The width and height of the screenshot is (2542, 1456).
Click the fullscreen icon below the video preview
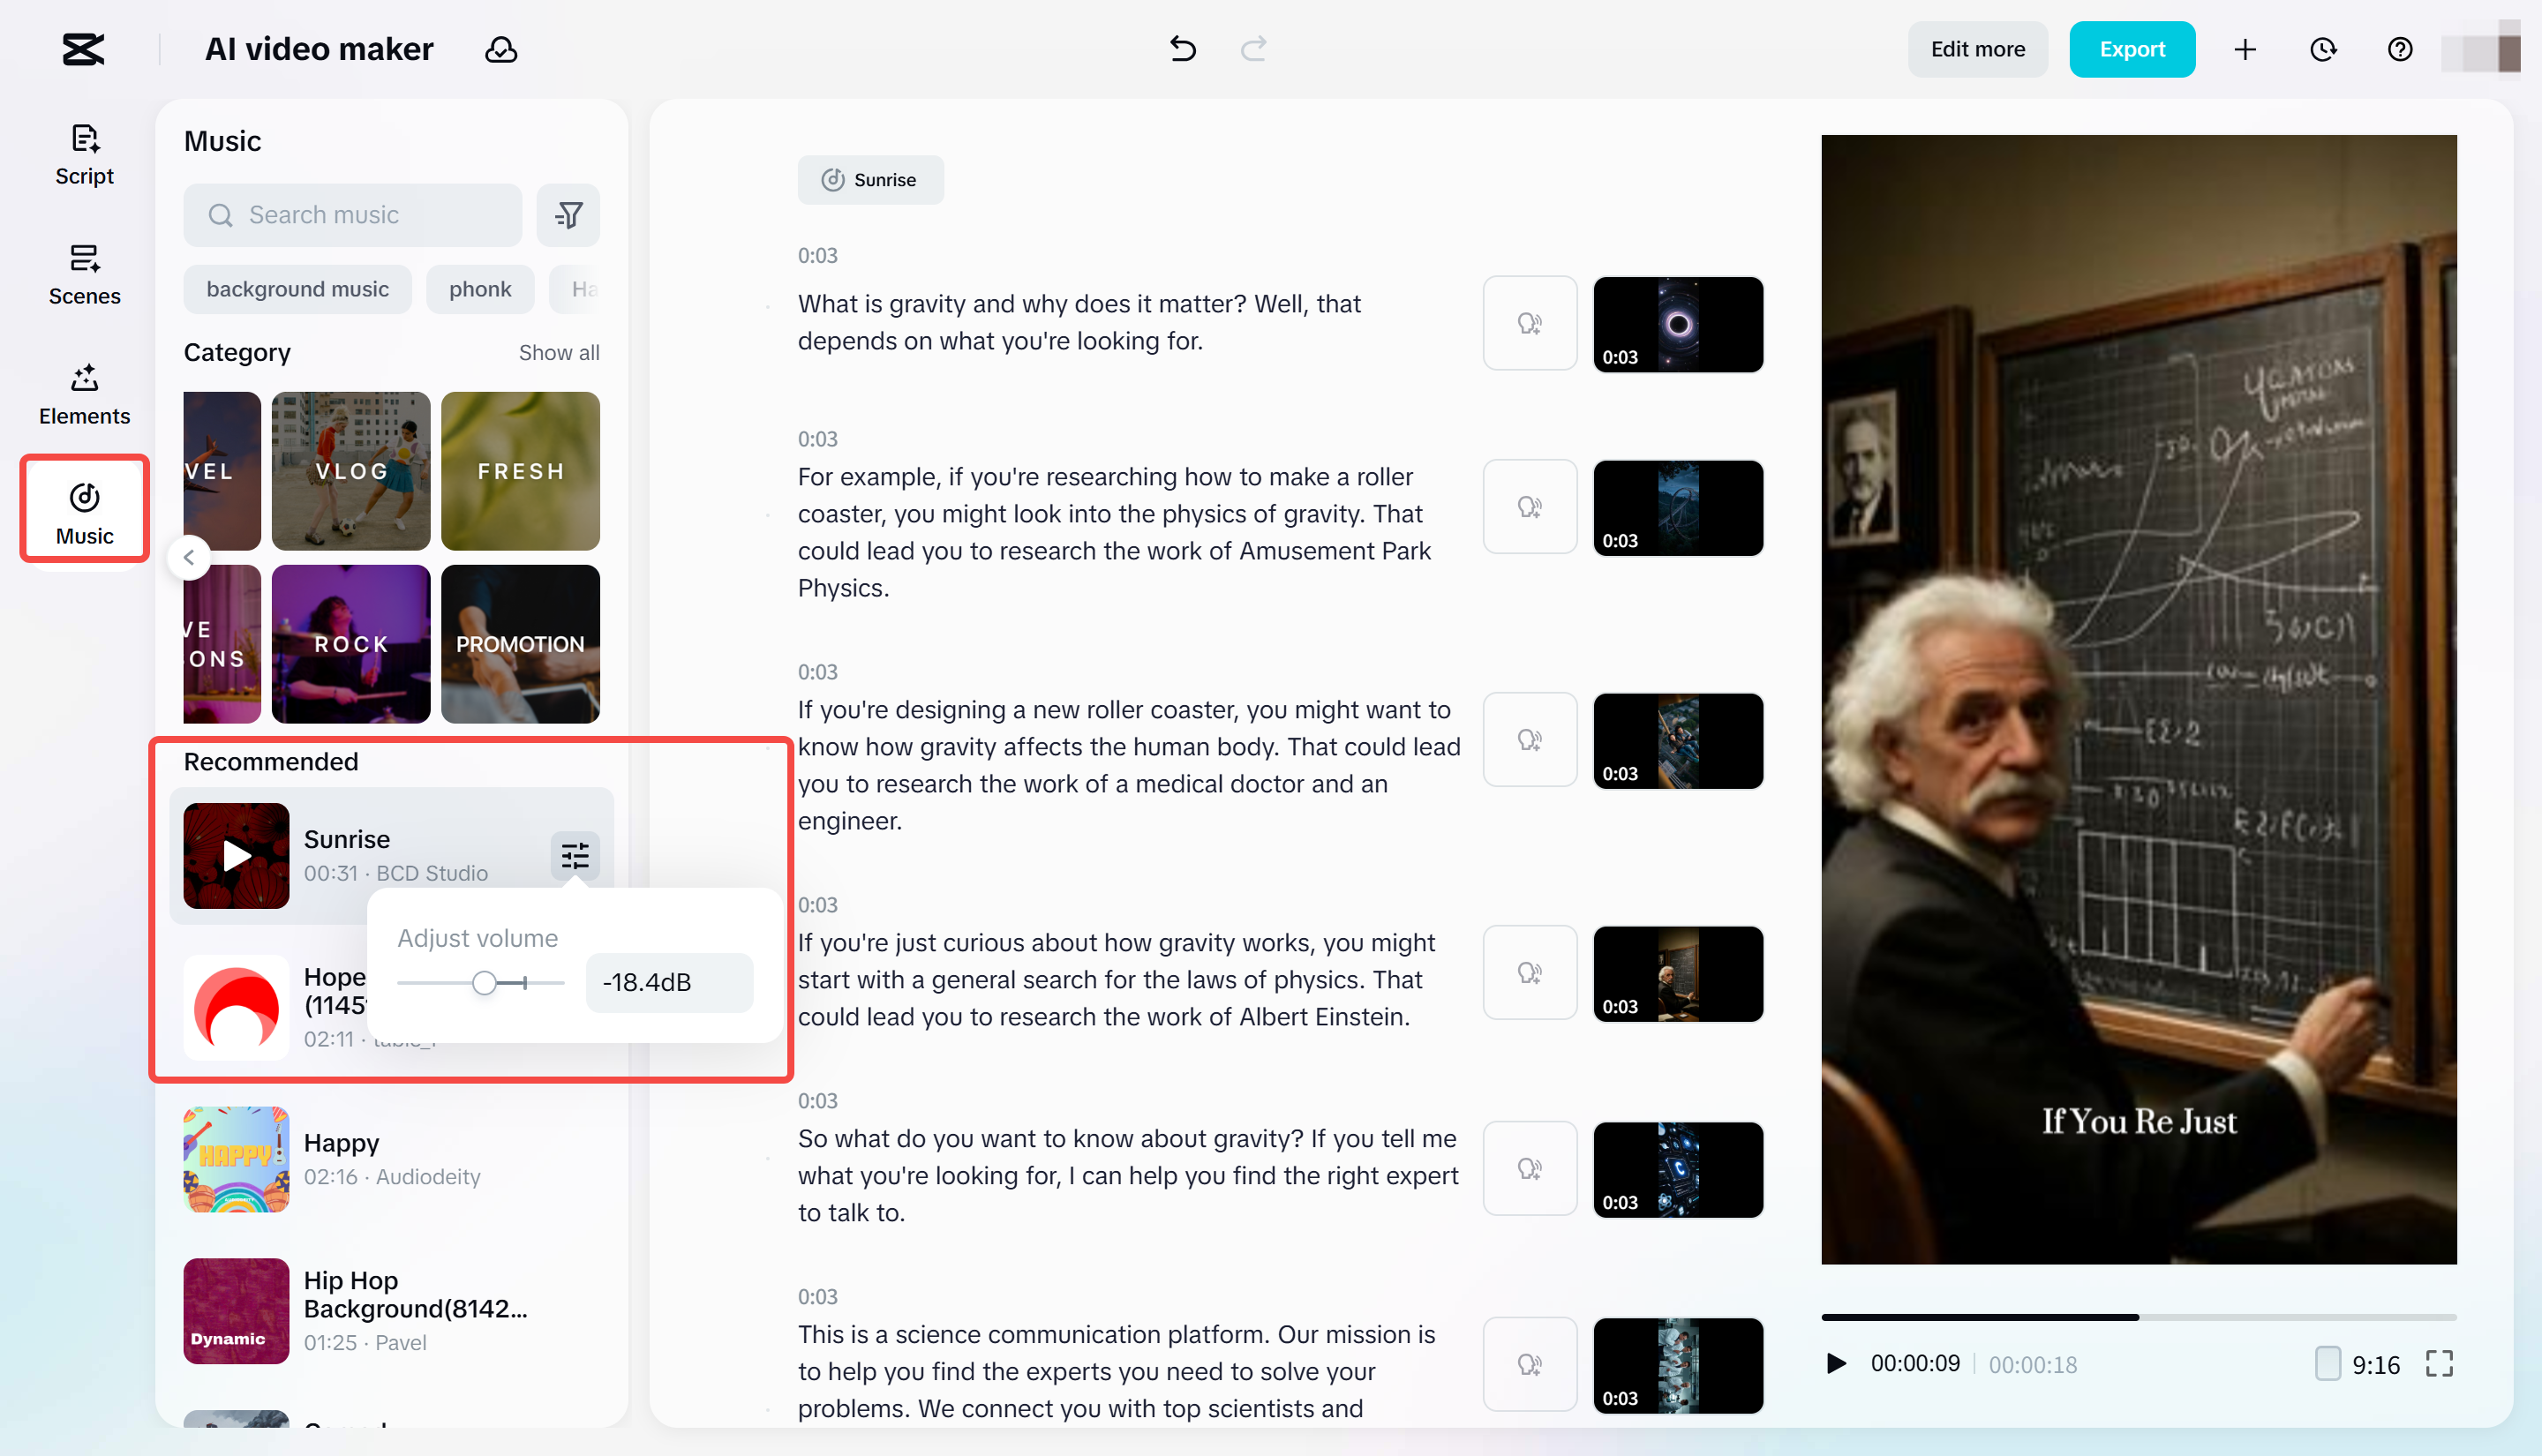[2440, 1363]
